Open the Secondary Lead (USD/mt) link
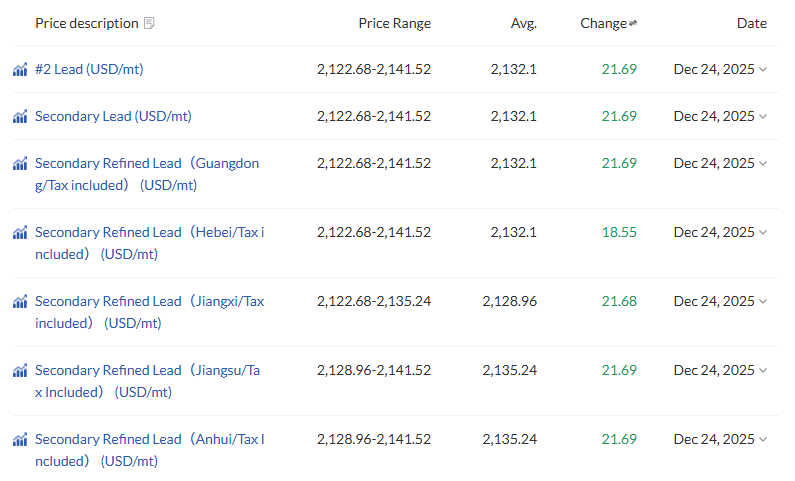 click(x=113, y=117)
